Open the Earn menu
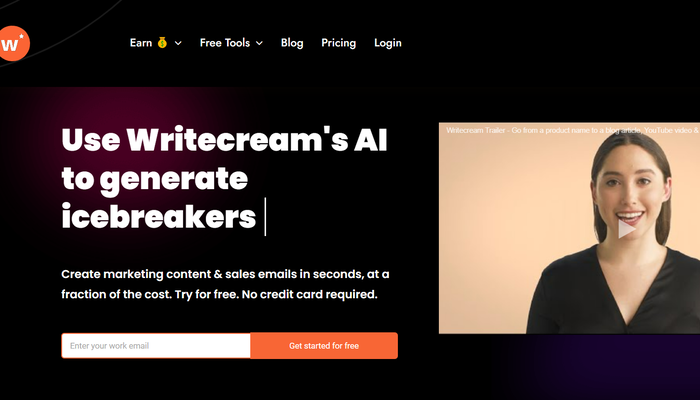700x400 pixels. 141,43
